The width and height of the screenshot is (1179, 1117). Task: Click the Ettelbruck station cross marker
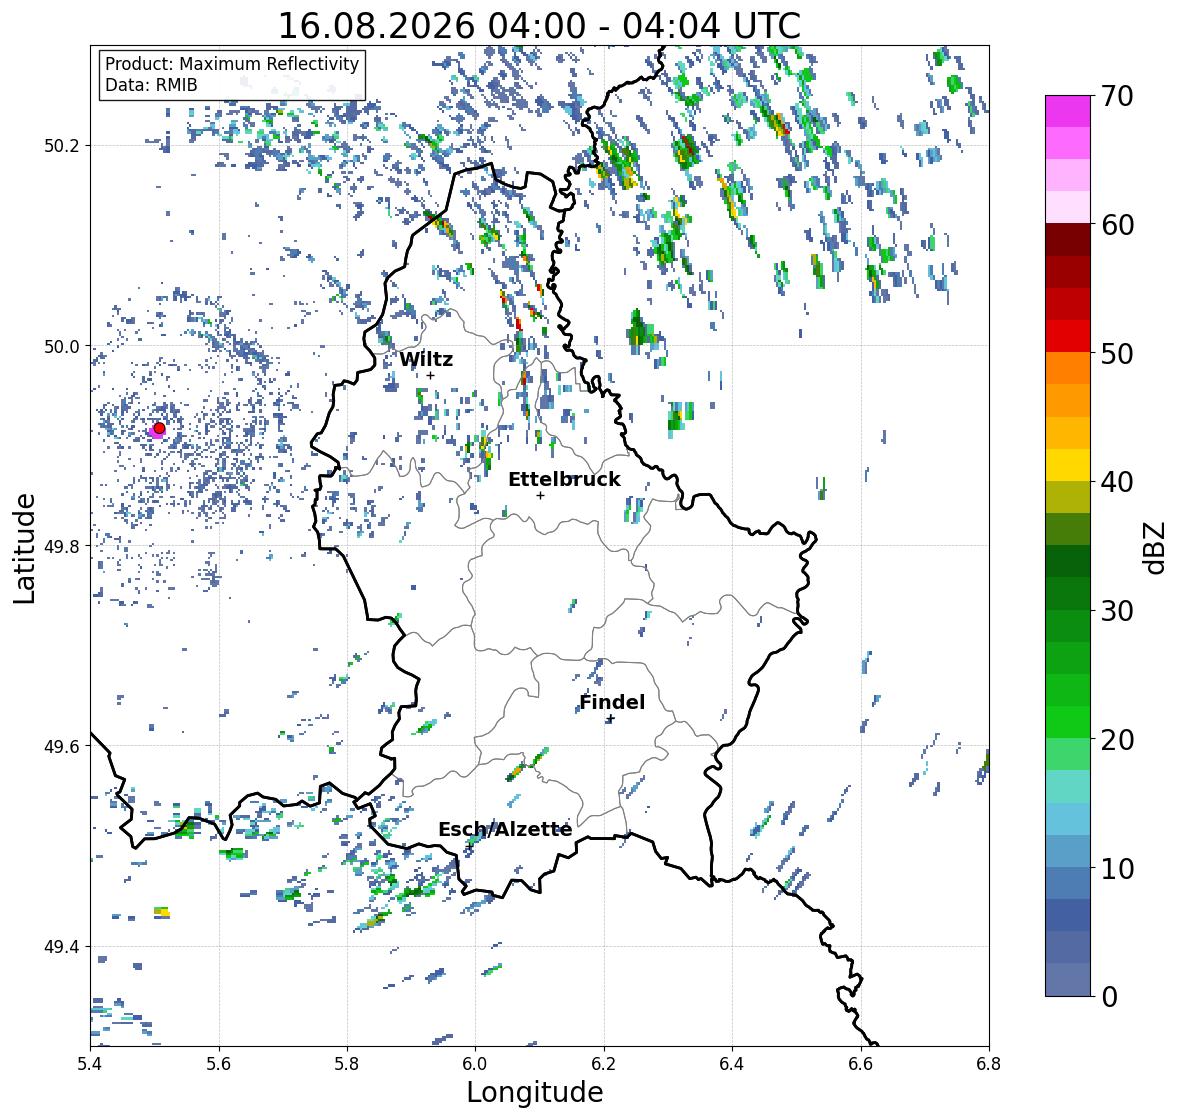[x=540, y=495]
